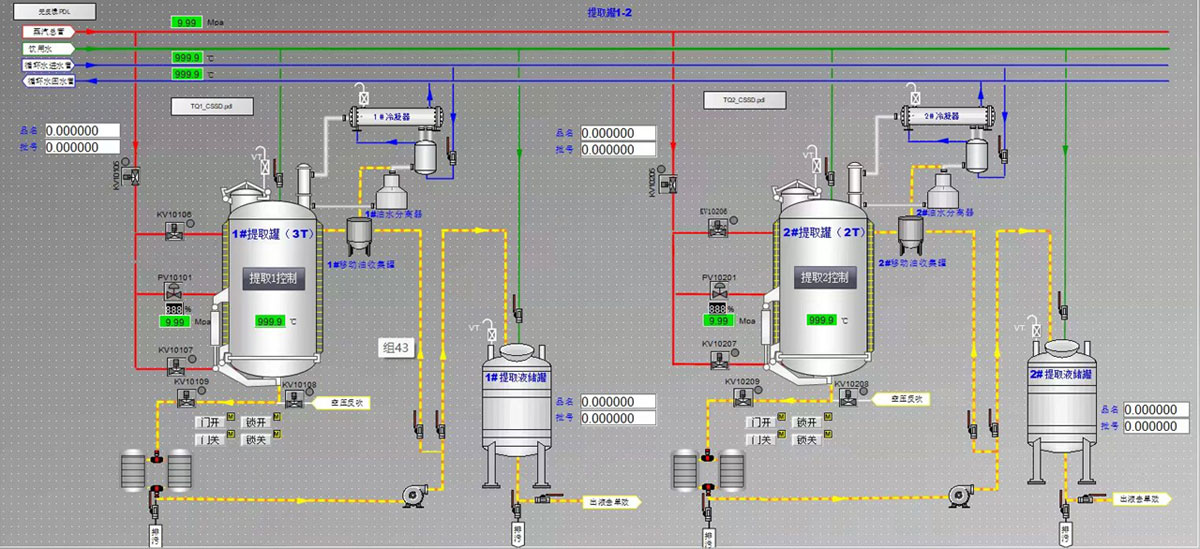The image size is (1200, 549).
Task: Click the 组43 group label
Action: [396, 348]
